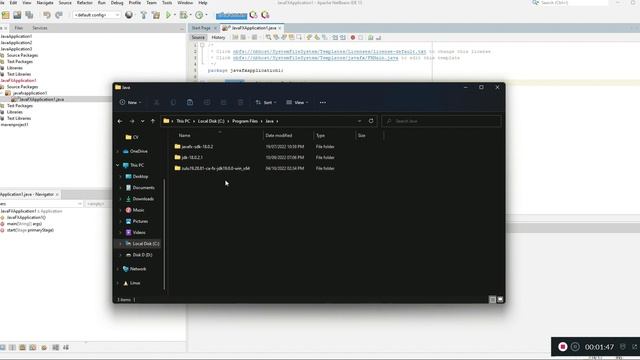Image resolution: width=640 pixels, height=360 pixels.
Task: Open the Tools menu in NetBeans
Action: [x=167, y=2]
